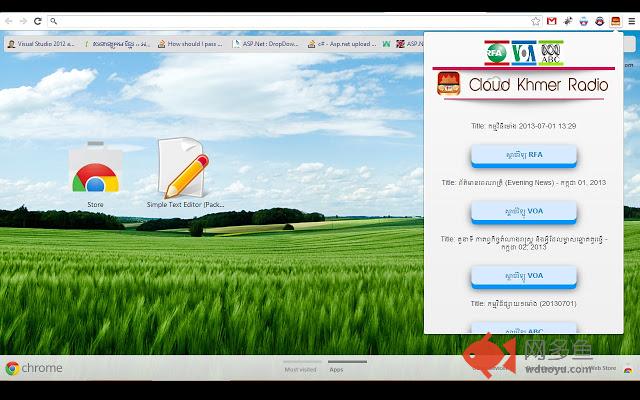The height and width of the screenshot is (400, 640).
Task: Click the browser forward arrow
Action: click(x=23, y=21)
